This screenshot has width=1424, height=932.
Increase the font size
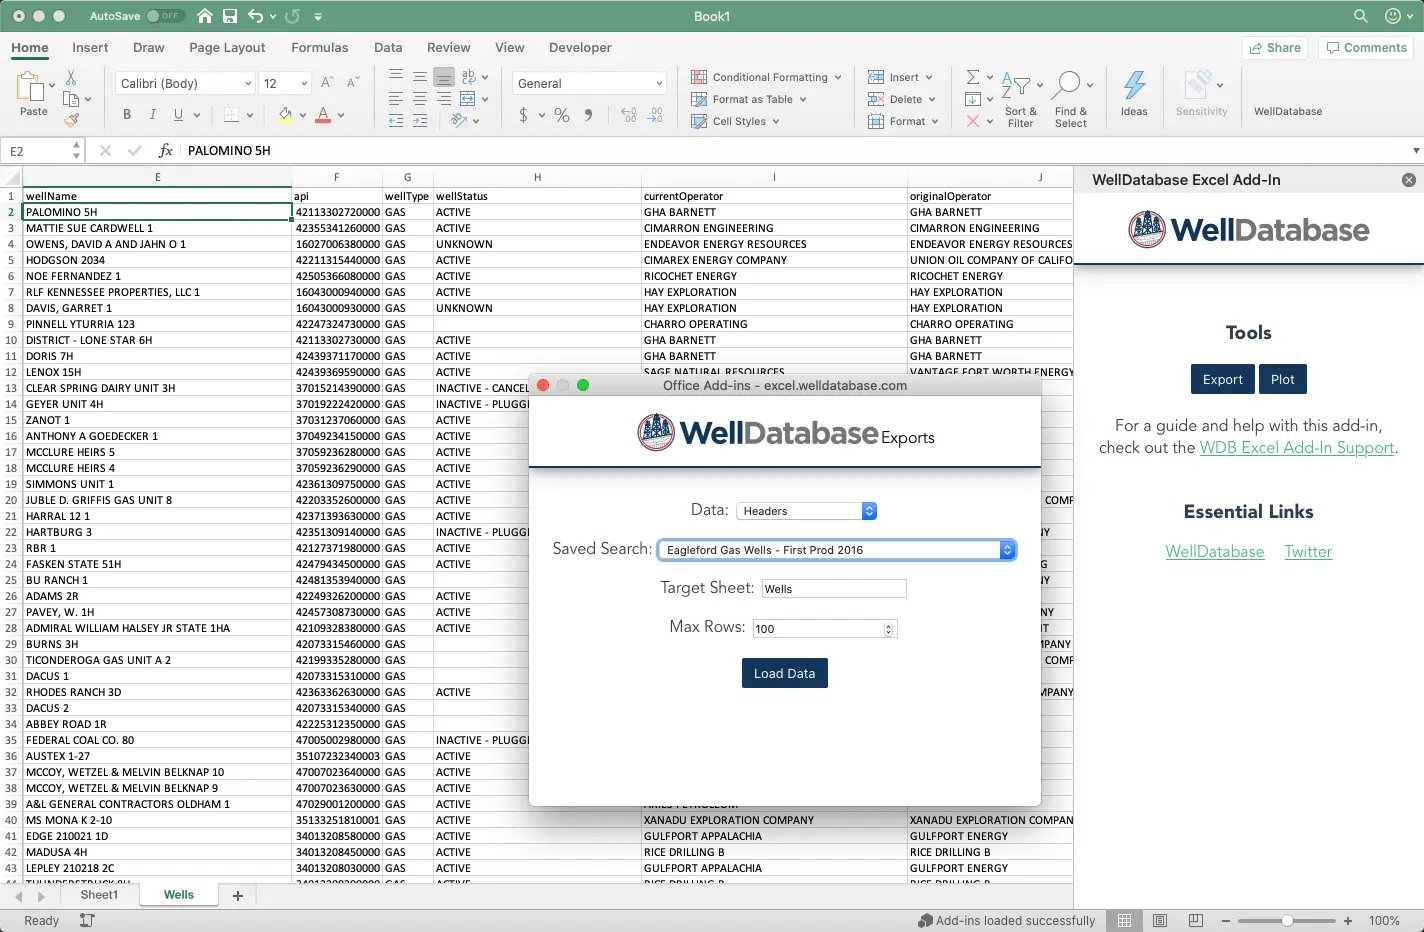[329, 83]
